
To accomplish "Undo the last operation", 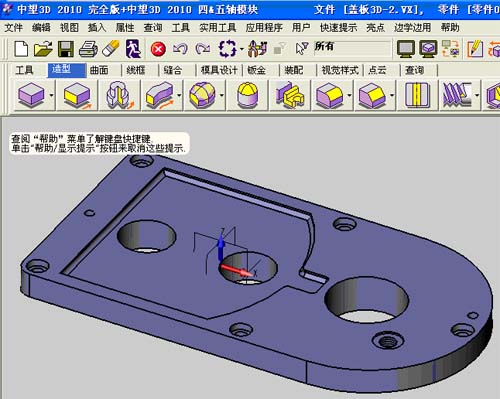I will 180,49.
